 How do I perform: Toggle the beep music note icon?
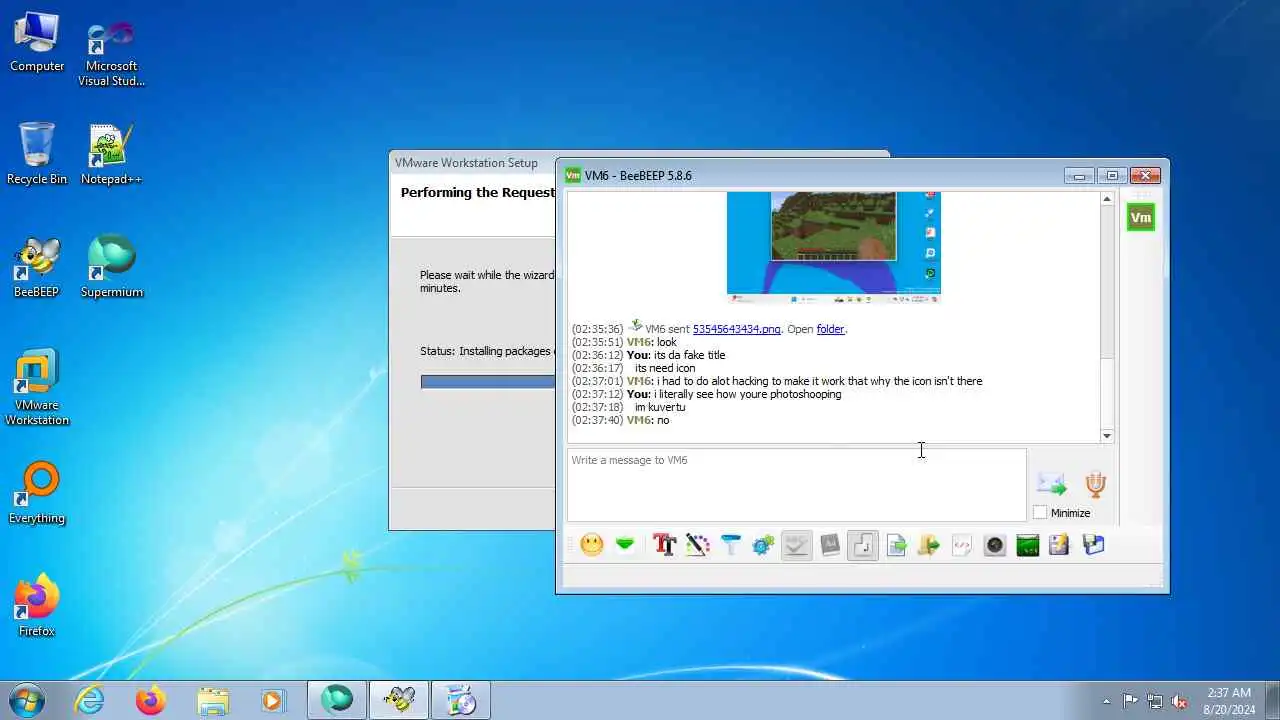[x=863, y=545]
